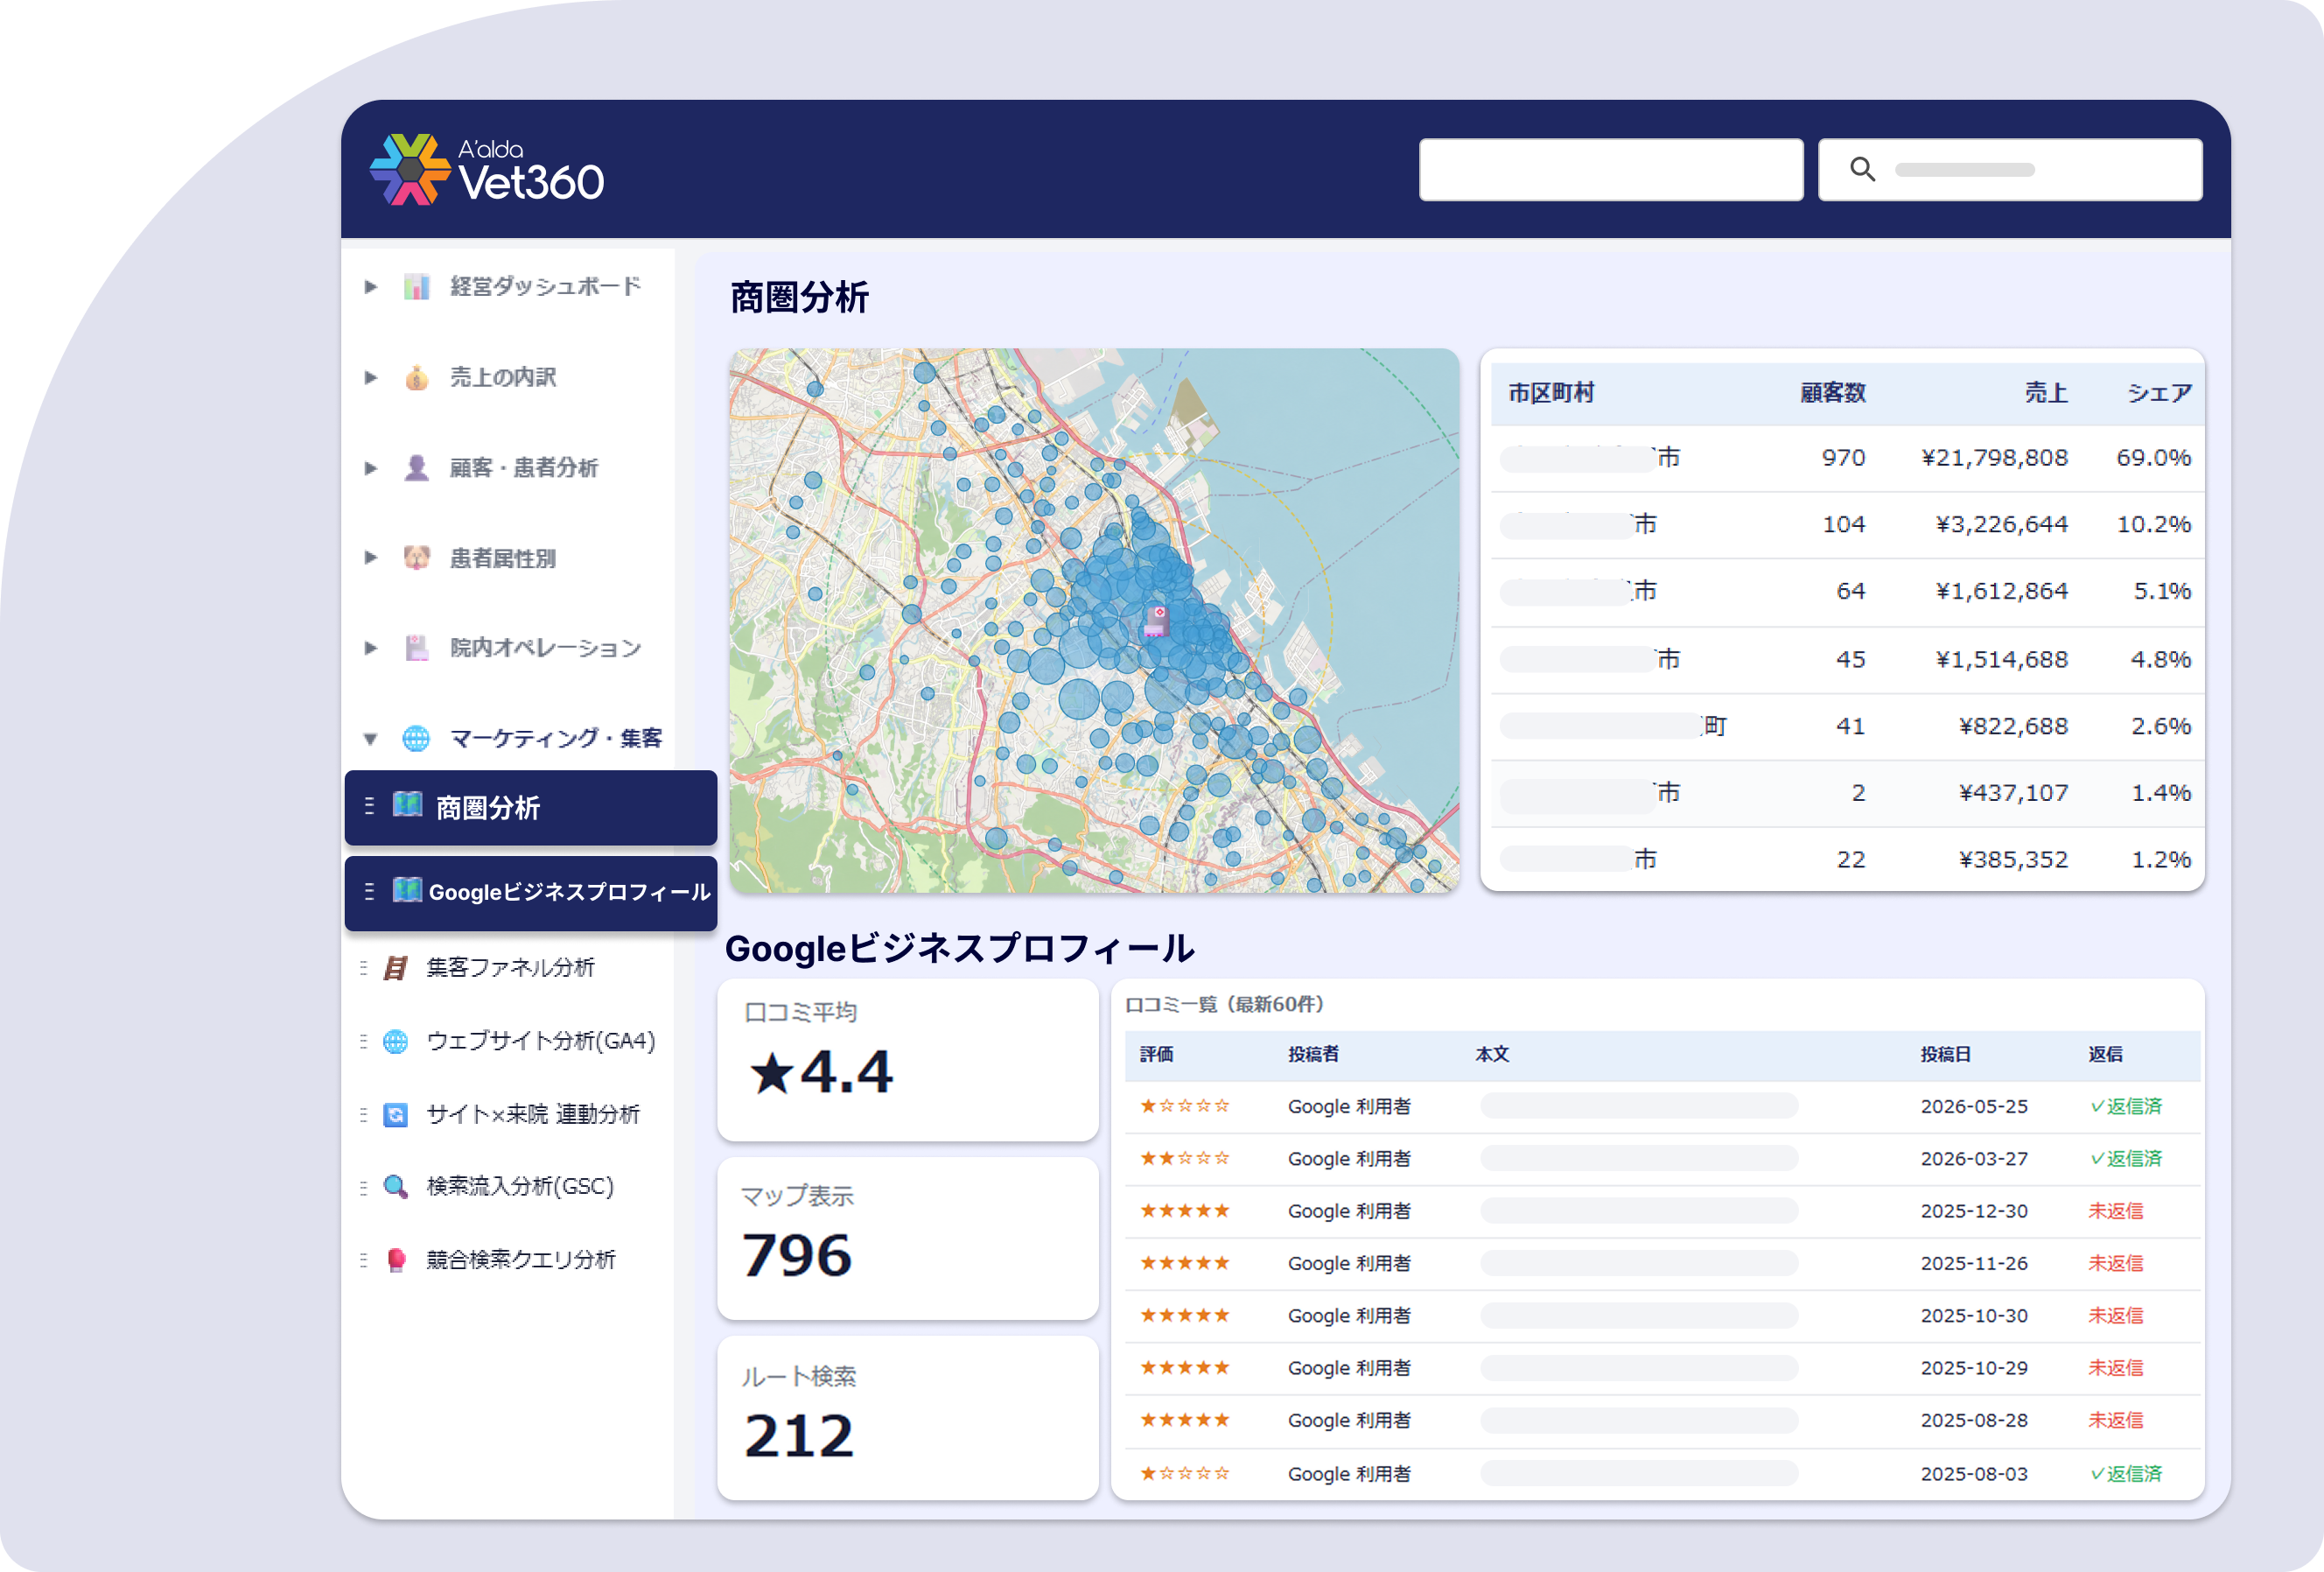
Task: Click 未返信 status for 2025-12-30 review
Action: pyautogui.click(x=2115, y=1211)
